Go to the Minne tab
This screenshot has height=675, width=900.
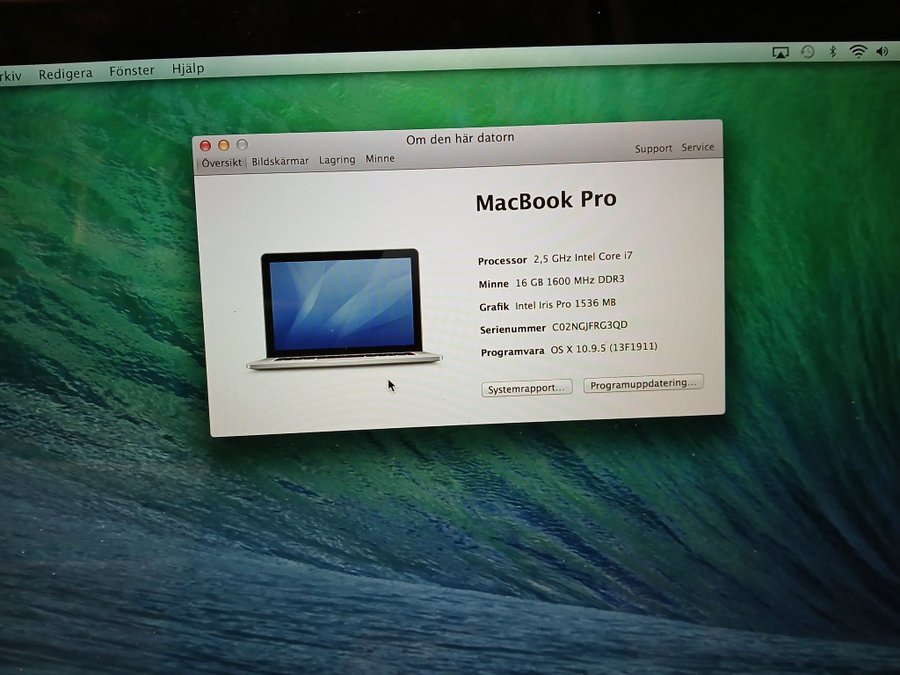(x=380, y=159)
